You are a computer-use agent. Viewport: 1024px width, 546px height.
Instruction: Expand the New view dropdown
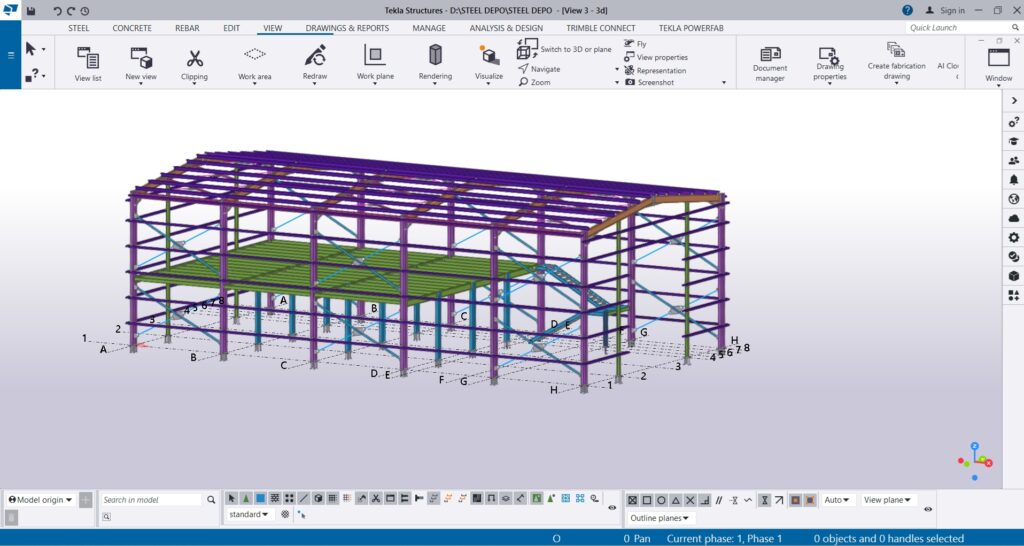[141, 84]
